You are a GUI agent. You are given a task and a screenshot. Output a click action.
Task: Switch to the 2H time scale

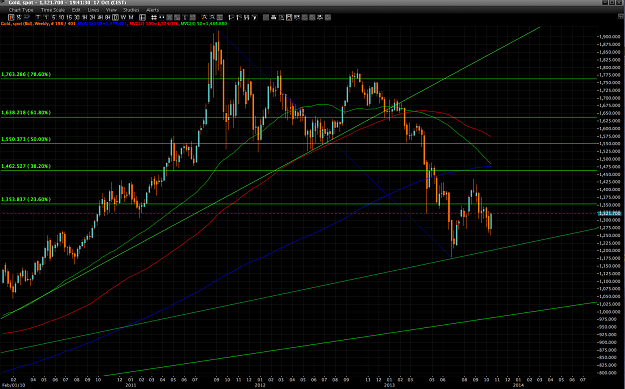click(x=92, y=18)
